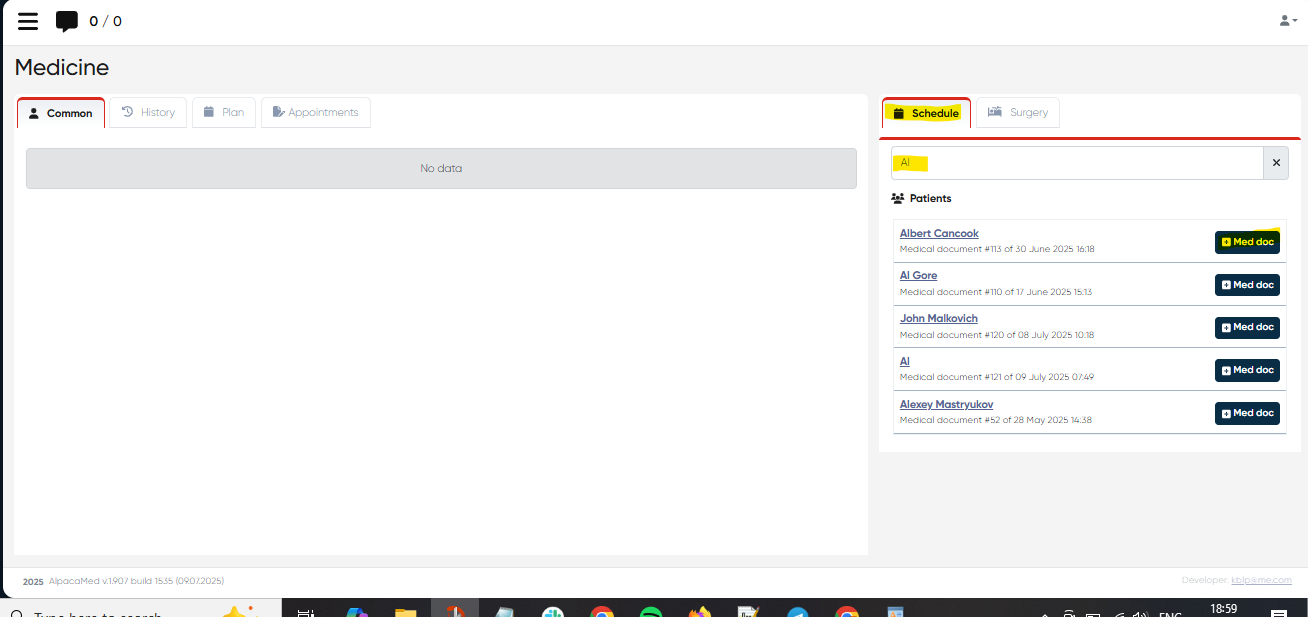The image size is (1308, 617).
Task: Clear the patient search with X button
Action: 1276,163
